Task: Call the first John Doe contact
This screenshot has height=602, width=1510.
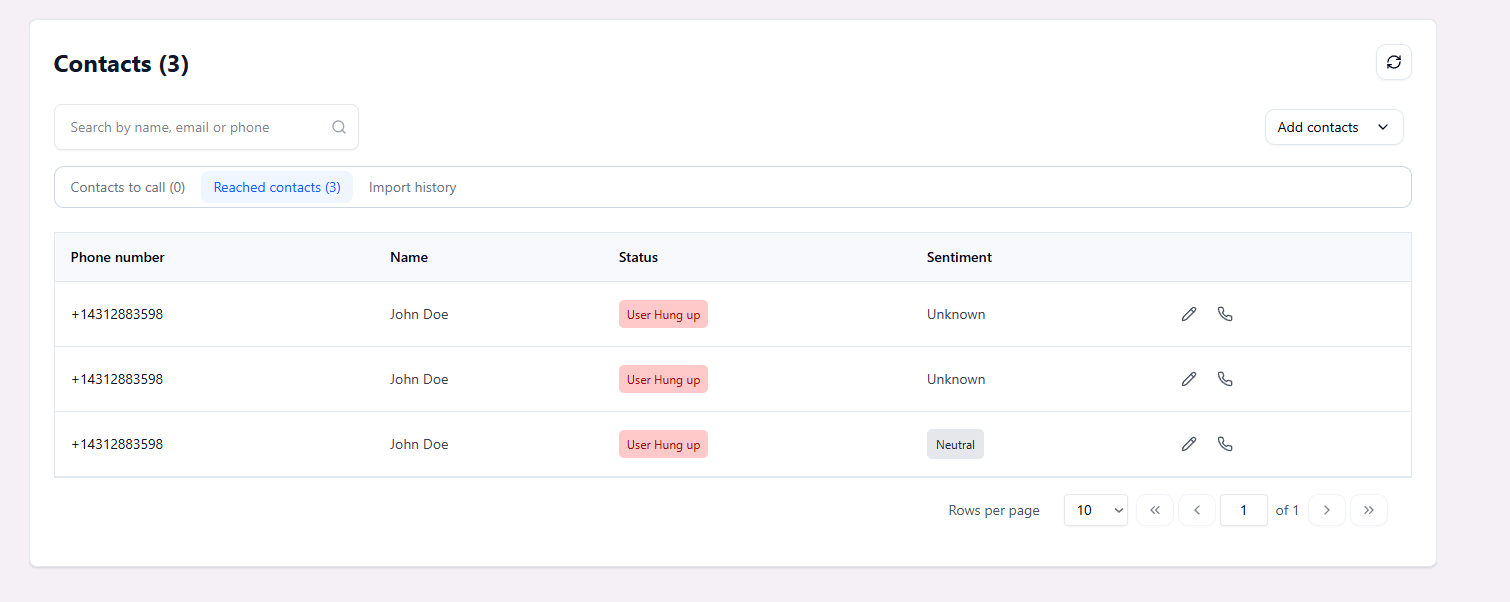Action: (x=1225, y=314)
